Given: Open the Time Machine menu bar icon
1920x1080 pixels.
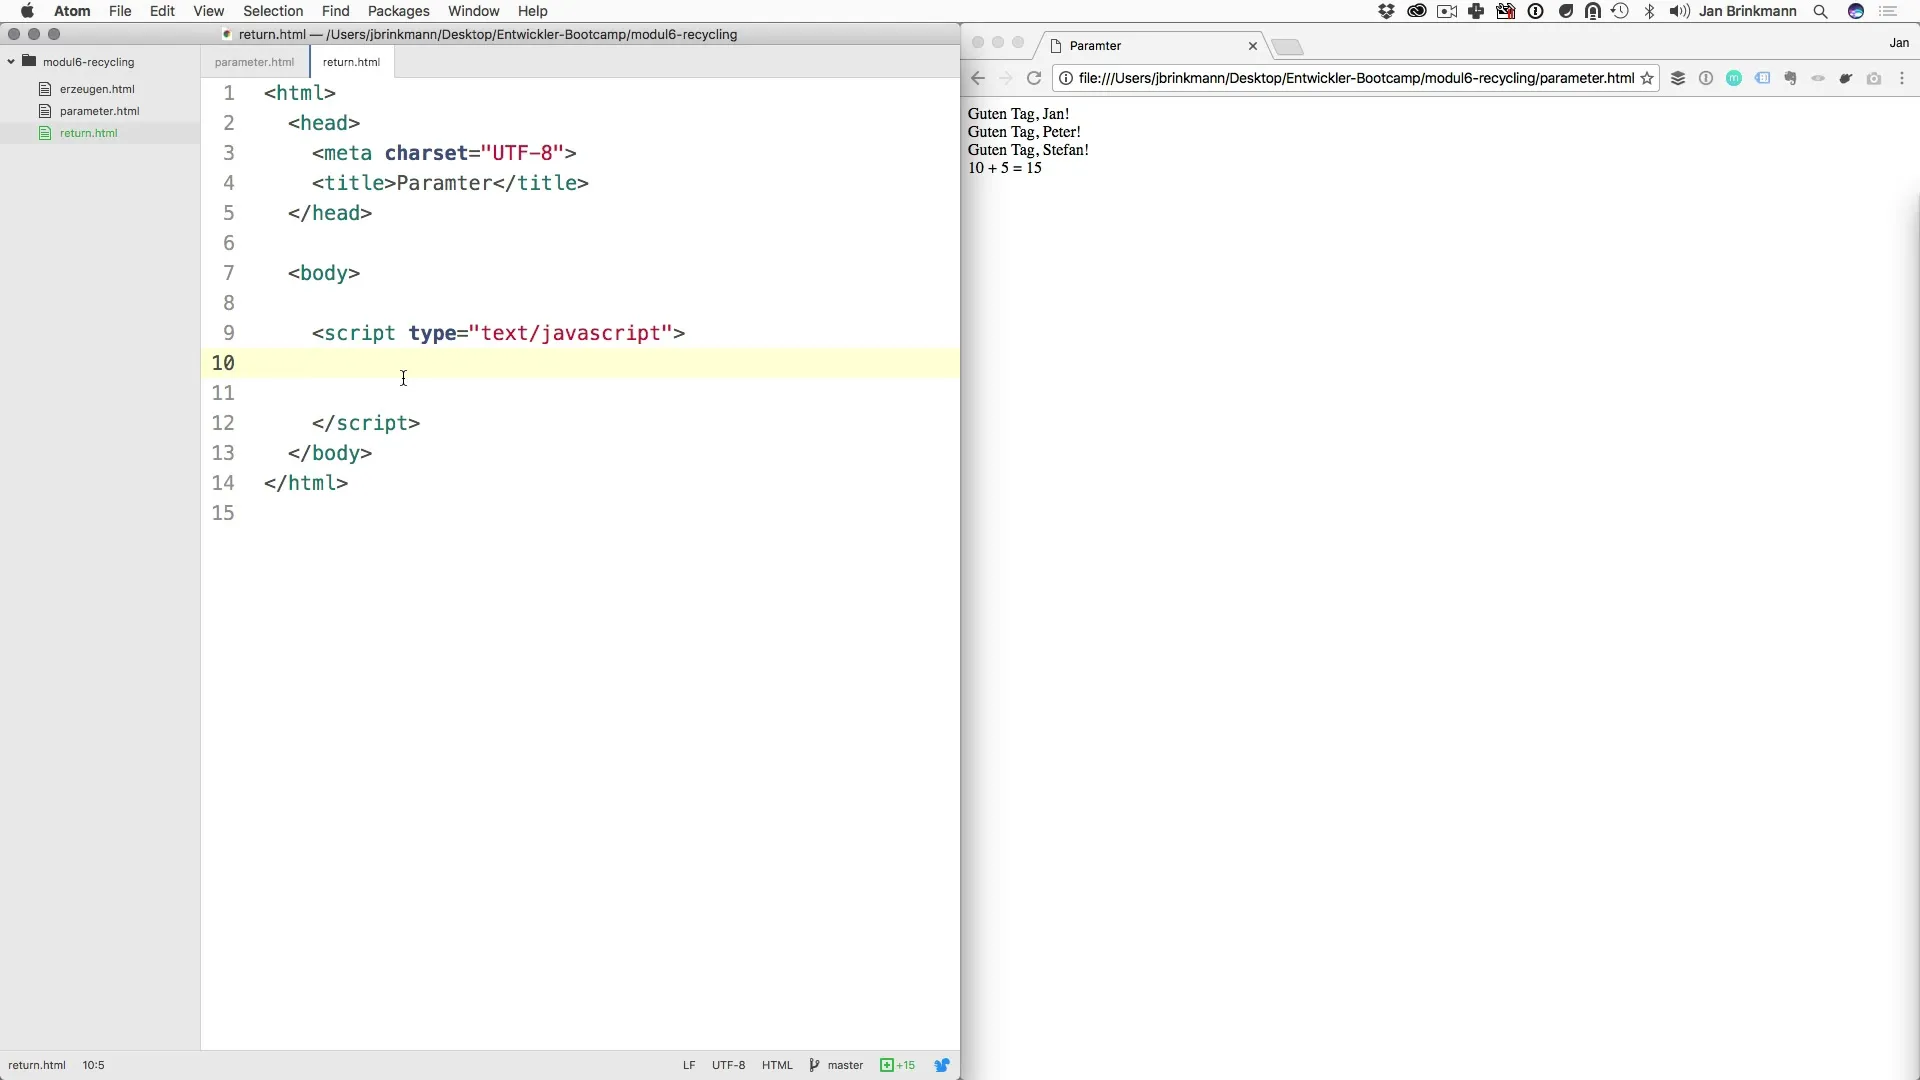Looking at the screenshot, I should [1620, 11].
